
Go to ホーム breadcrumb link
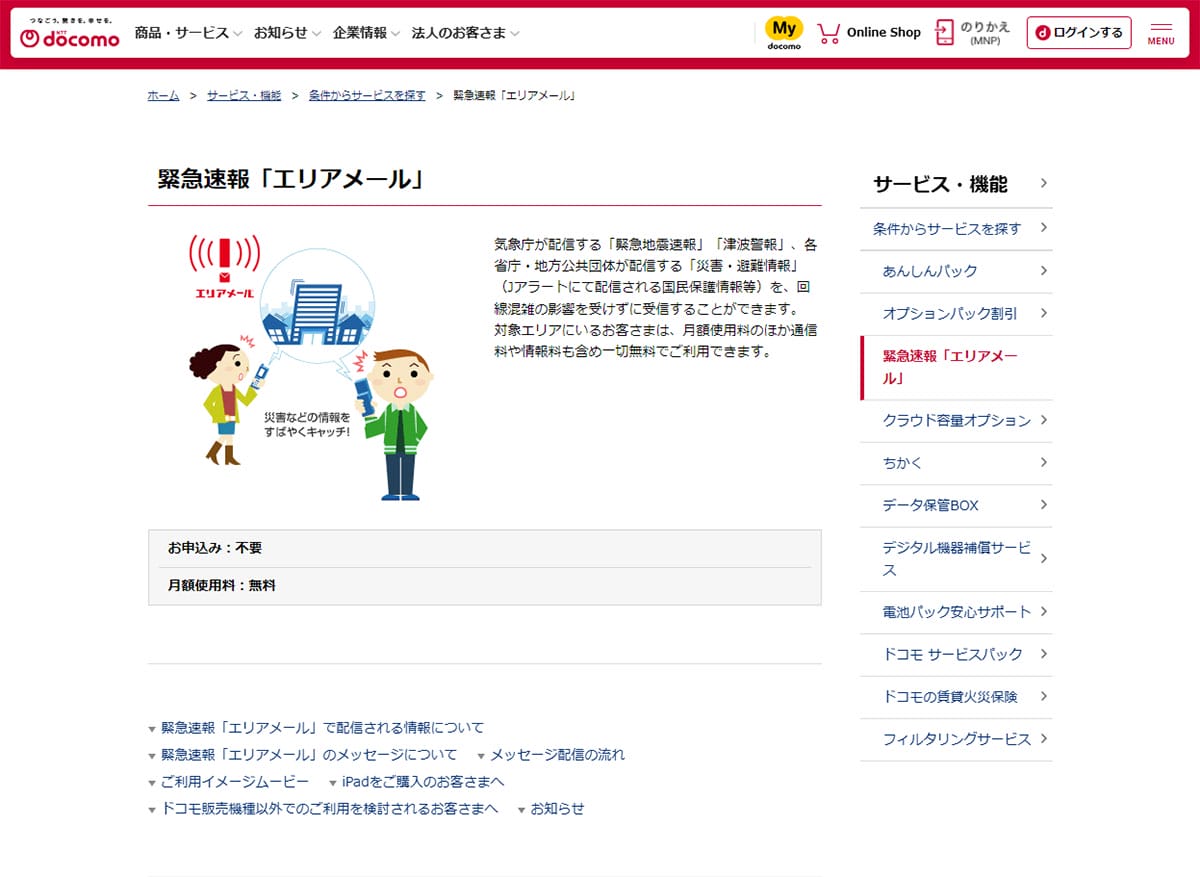(x=163, y=95)
